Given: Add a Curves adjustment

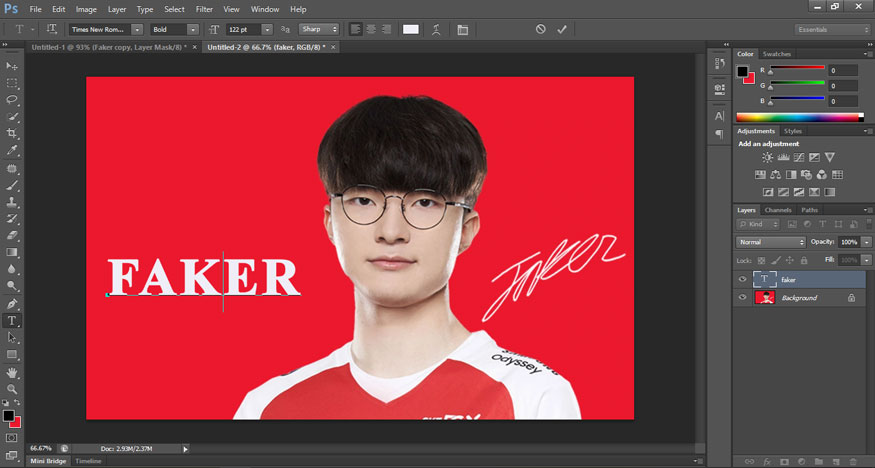Looking at the screenshot, I should point(799,157).
